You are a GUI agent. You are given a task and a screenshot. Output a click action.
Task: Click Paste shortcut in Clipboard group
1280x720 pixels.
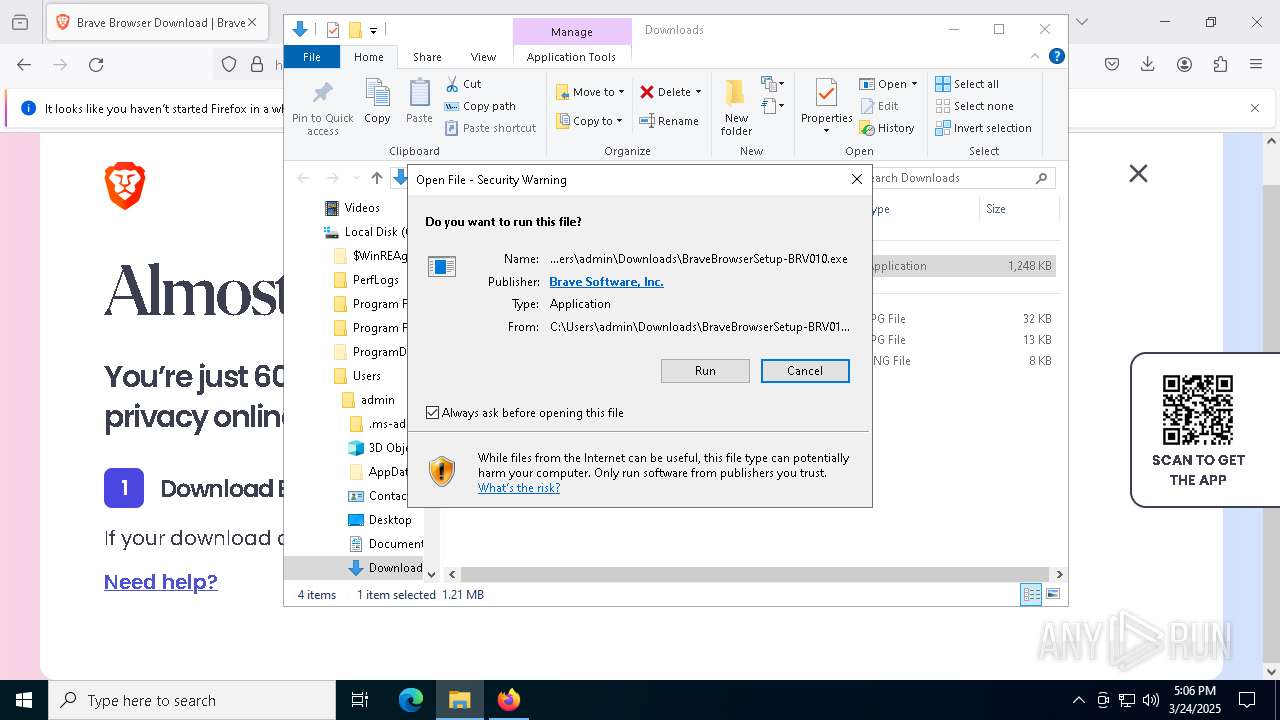tap(491, 128)
